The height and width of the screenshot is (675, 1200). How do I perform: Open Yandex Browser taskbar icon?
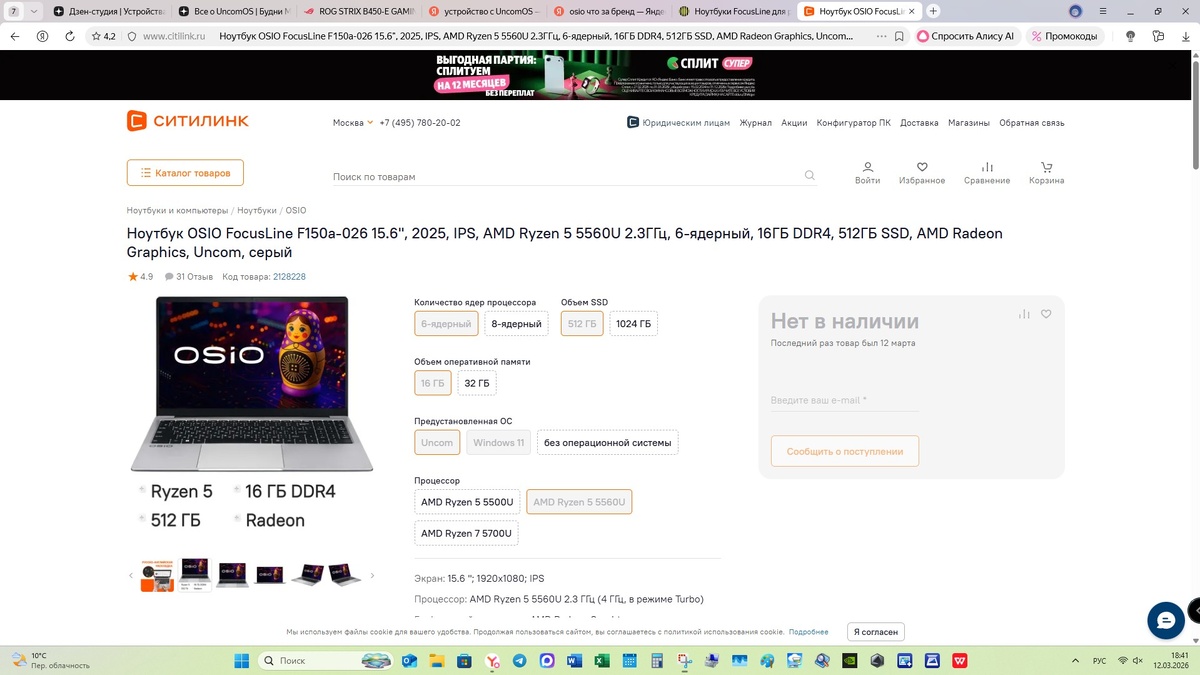[492, 661]
